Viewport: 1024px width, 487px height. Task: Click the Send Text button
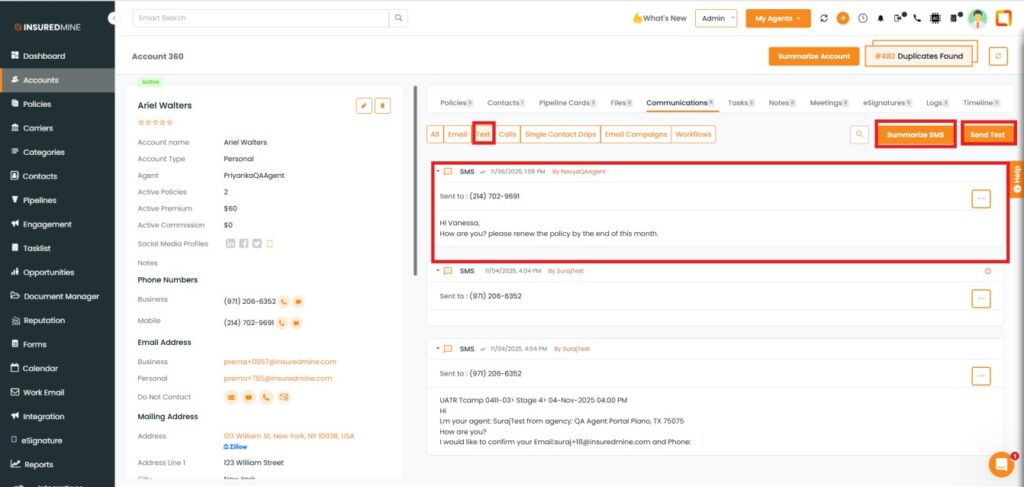click(987, 134)
